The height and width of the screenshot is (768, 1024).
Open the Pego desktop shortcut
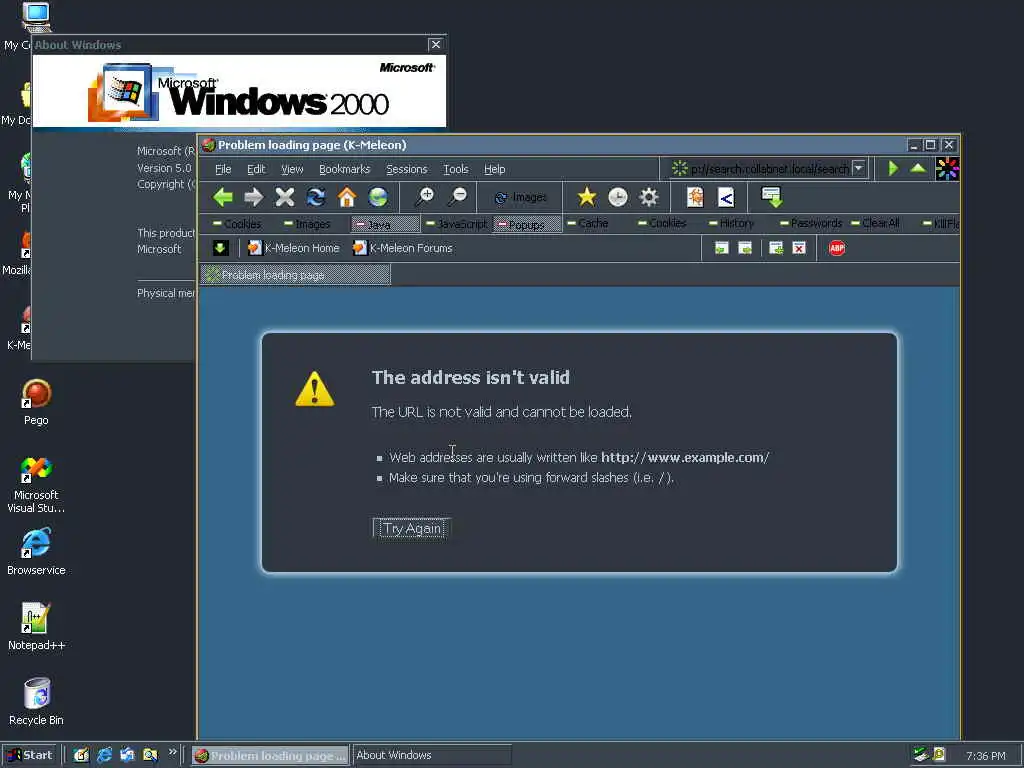click(36, 402)
